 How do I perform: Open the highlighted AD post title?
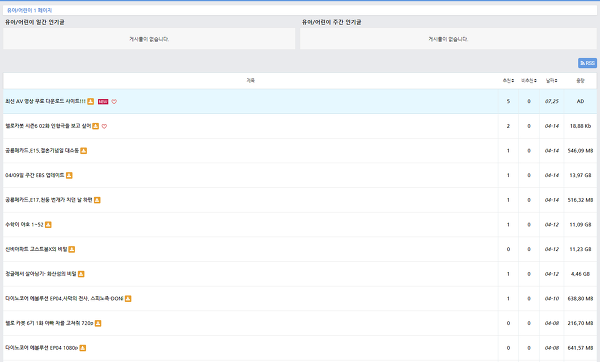[x=46, y=101]
